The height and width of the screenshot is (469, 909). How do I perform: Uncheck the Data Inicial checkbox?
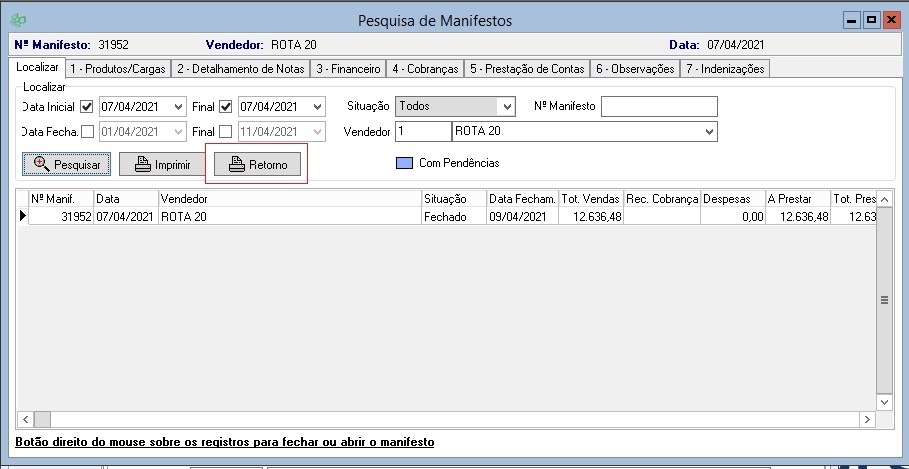[87, 107]
